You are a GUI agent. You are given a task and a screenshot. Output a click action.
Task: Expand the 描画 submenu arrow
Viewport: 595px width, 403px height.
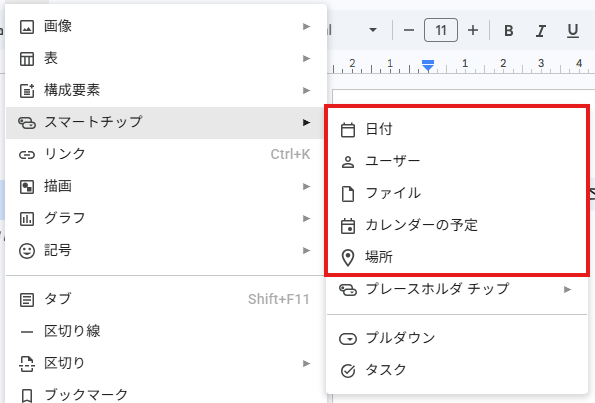(306, 186)
